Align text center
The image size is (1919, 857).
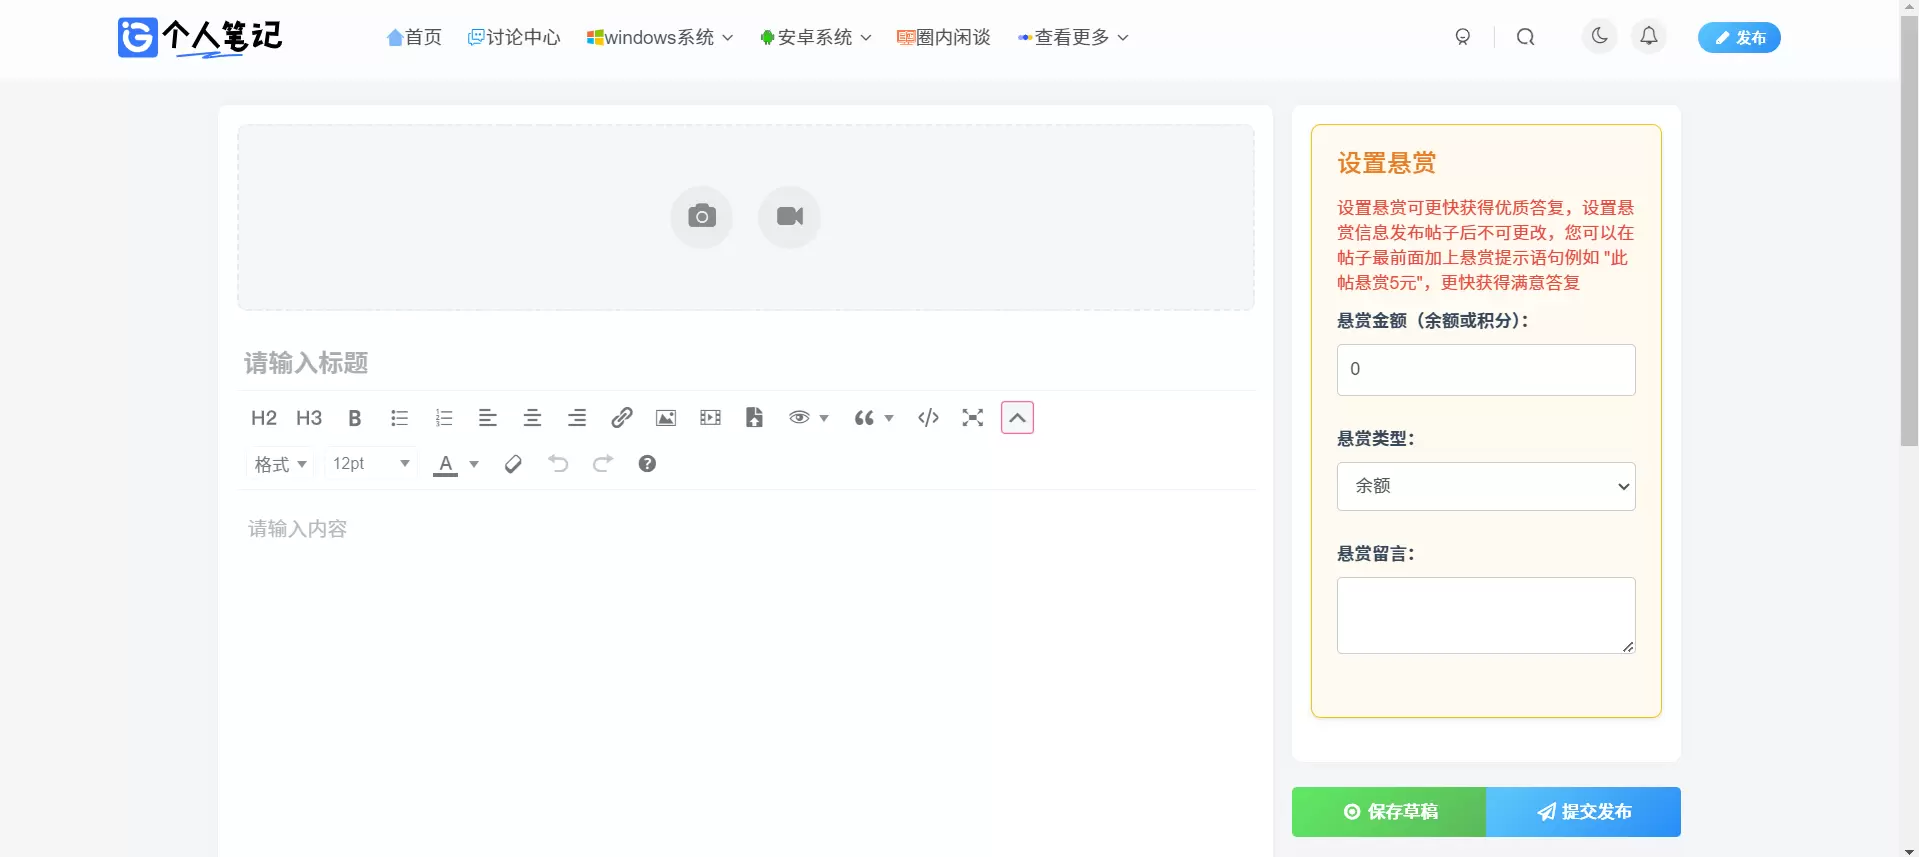(532, 418)
